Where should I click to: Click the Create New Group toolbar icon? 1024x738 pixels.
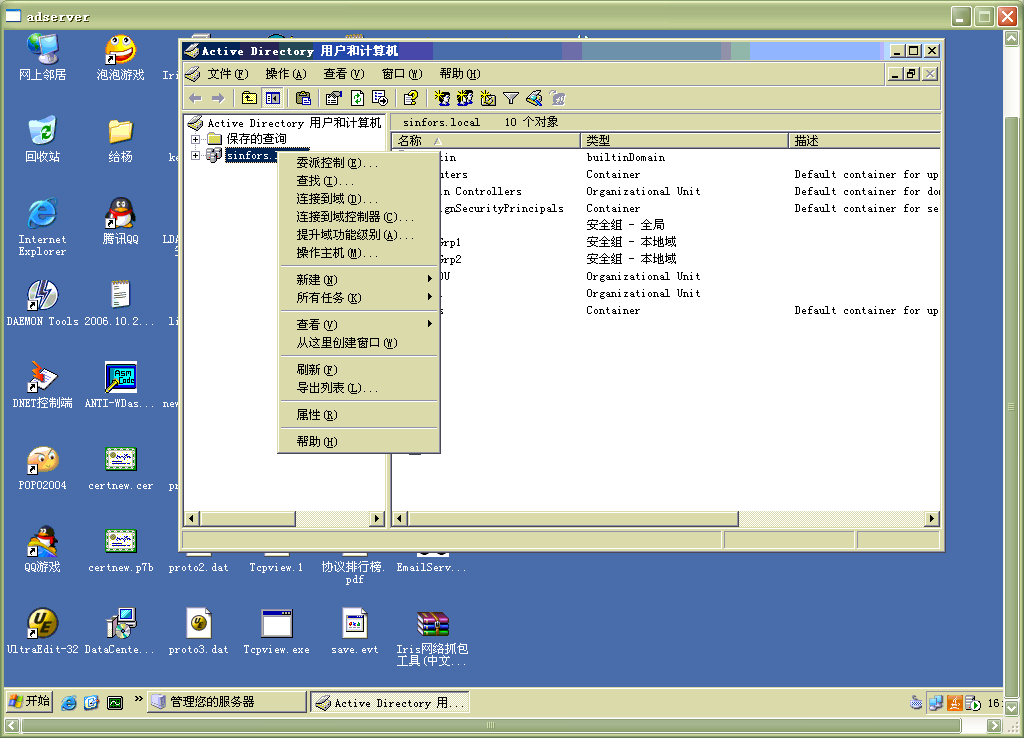point(465,98)
